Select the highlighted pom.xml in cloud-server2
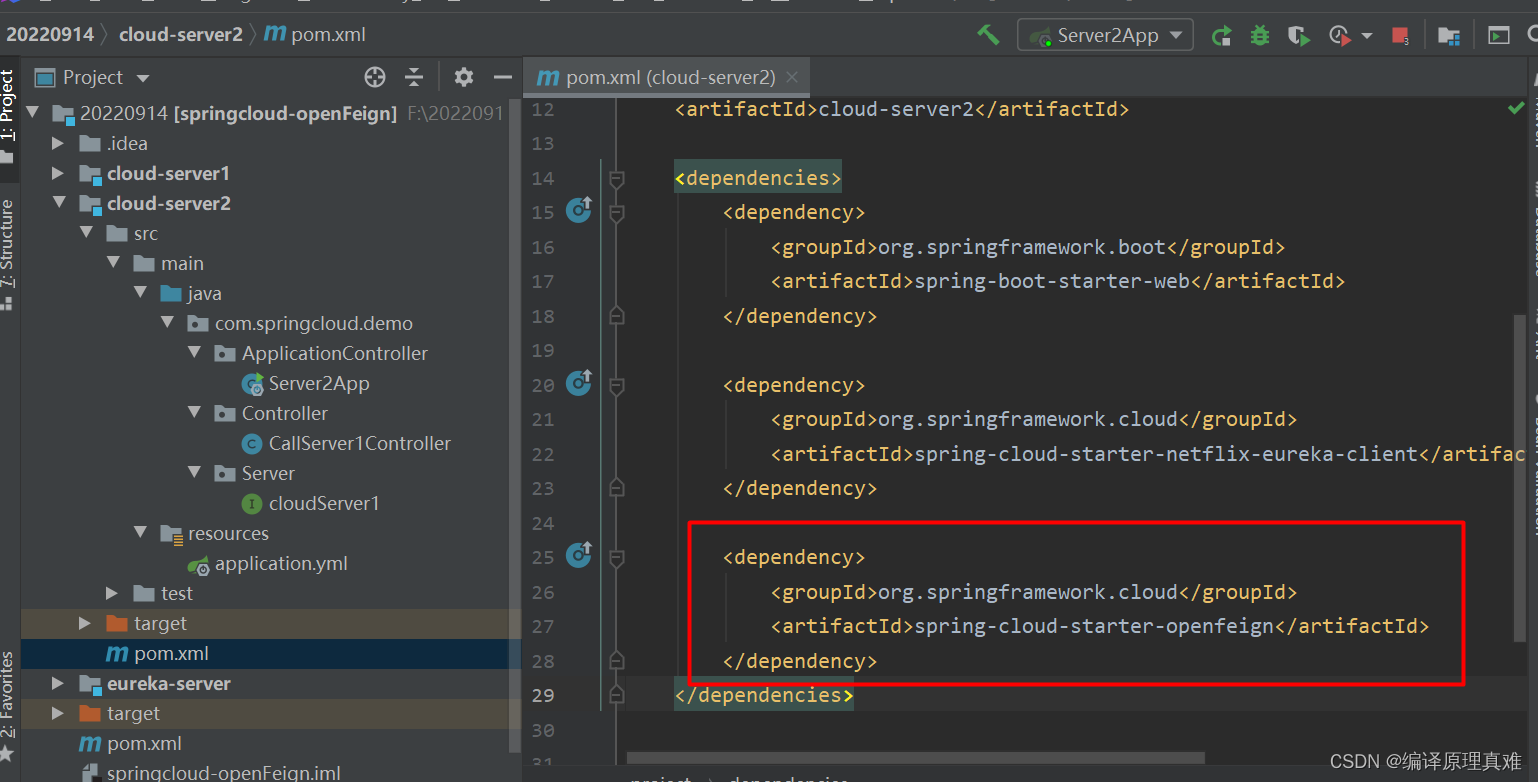Screen dimensions: 1538x782 pos(158,653)
